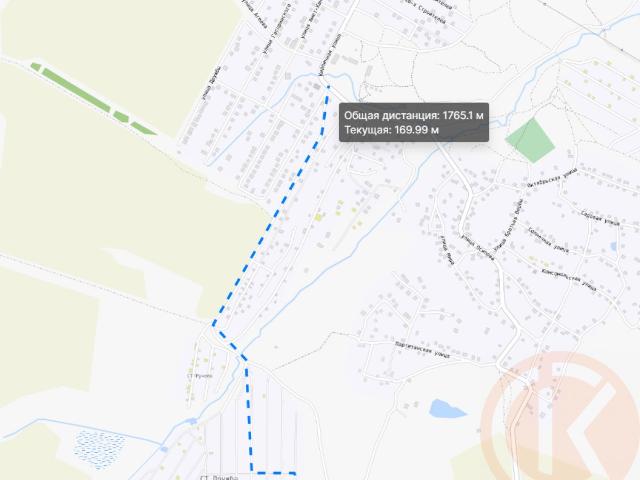Click the route corner where it turns east
The height and width of the screenshot is (480, 640).
[x=251, y=470]
